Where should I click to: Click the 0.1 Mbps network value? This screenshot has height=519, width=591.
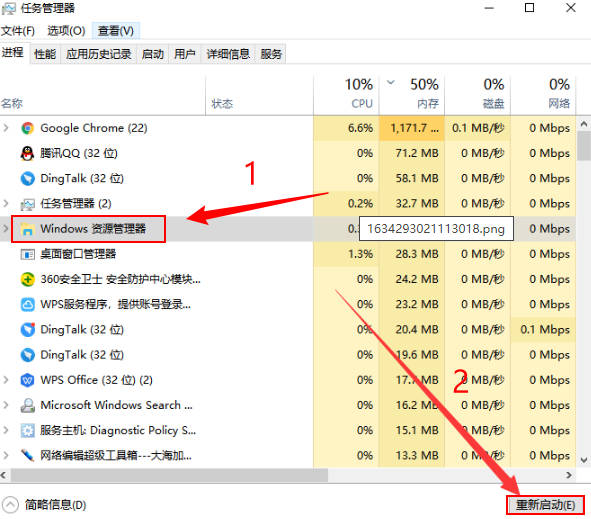(x=545, y=330)
